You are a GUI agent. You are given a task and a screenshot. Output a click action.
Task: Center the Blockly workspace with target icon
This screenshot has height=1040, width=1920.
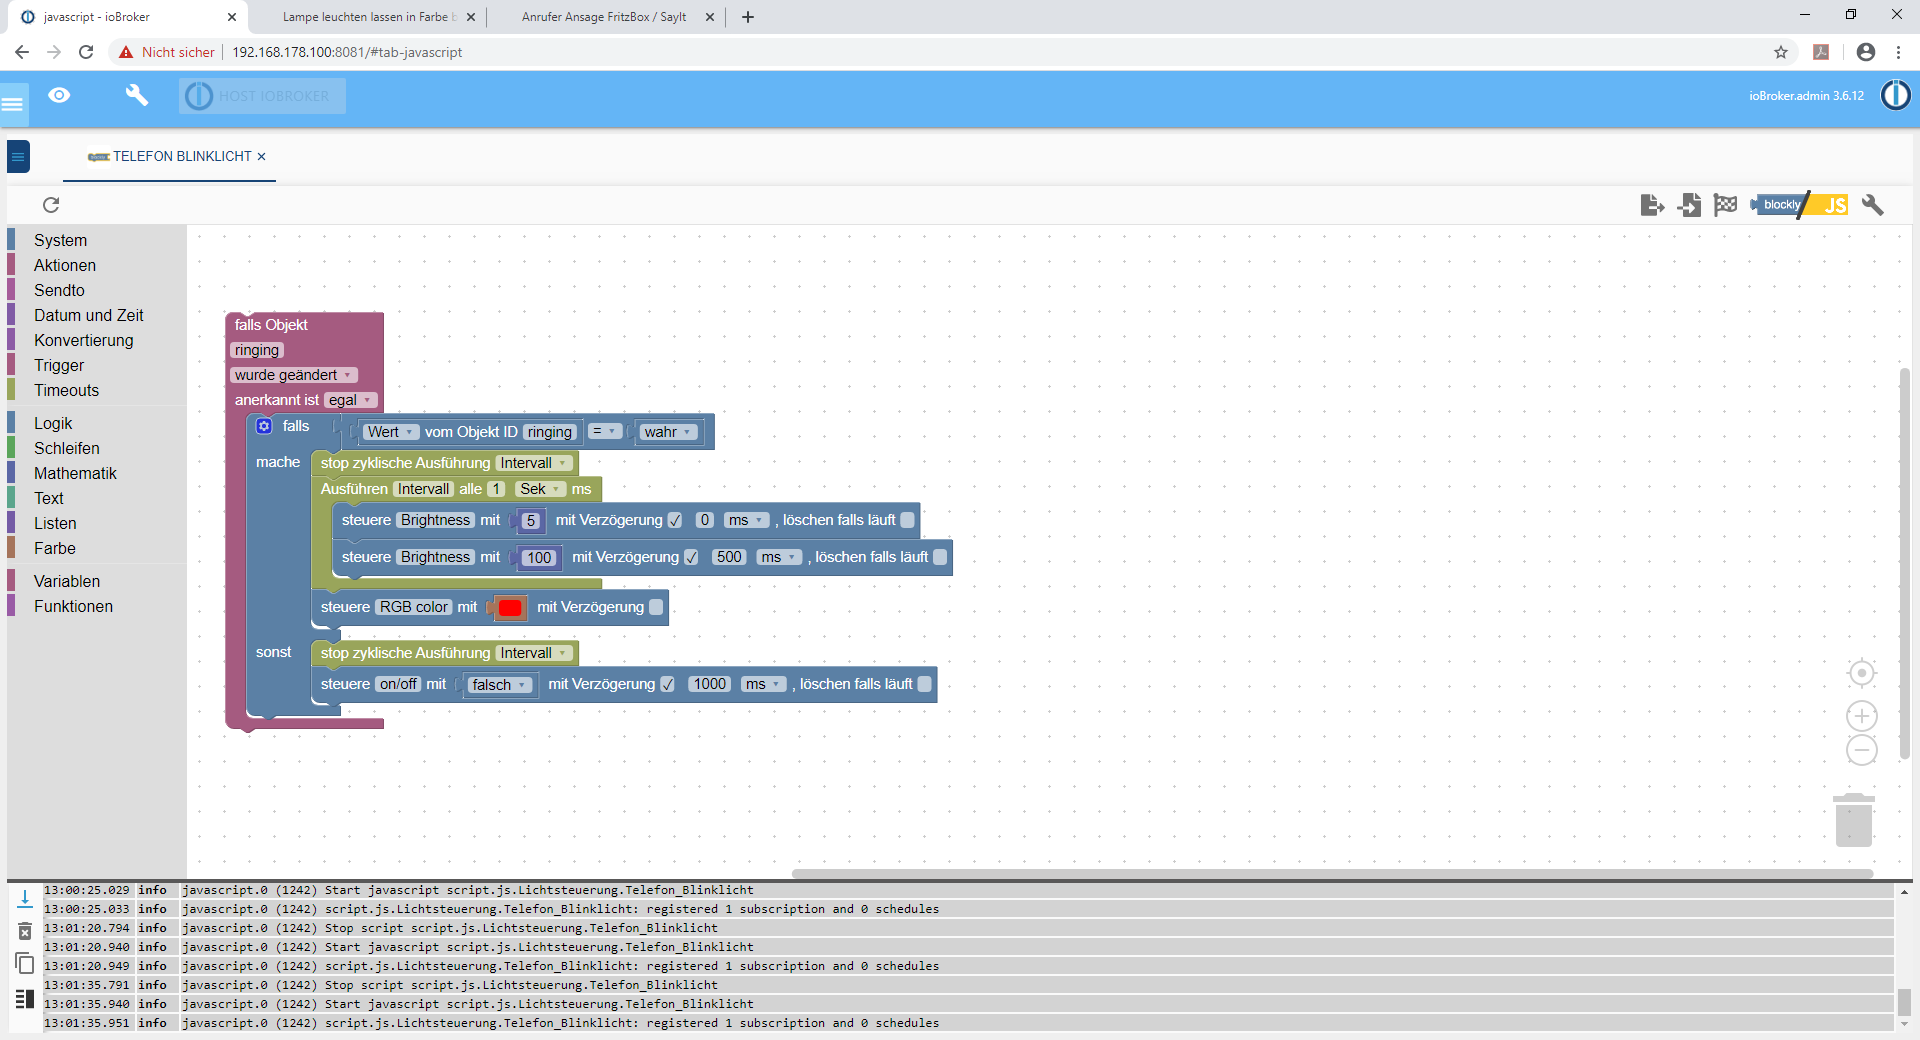pos(1862,673)
